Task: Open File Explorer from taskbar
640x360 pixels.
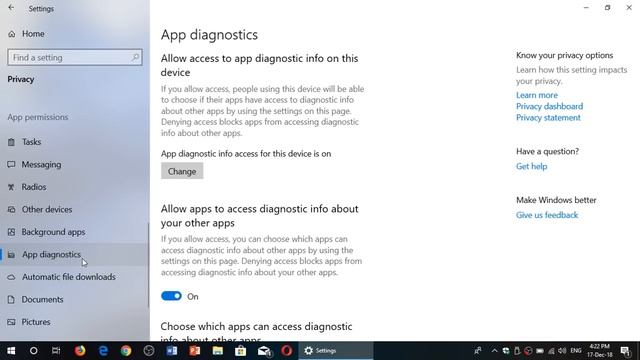Action: coord(218,351)
